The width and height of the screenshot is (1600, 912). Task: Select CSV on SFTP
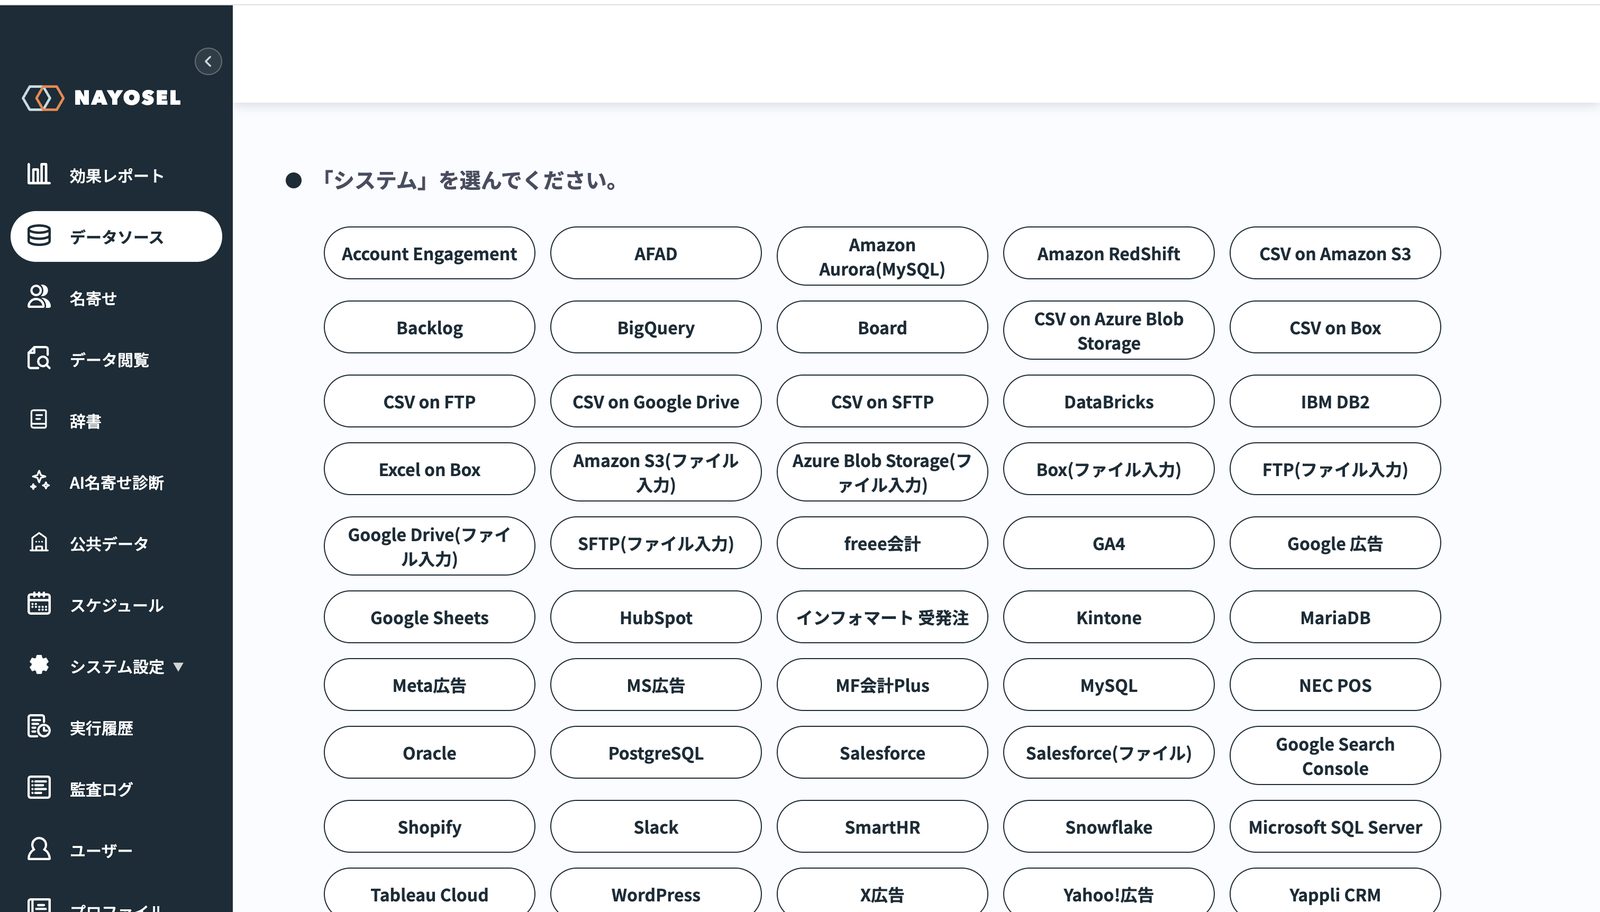tap(882, 401)
